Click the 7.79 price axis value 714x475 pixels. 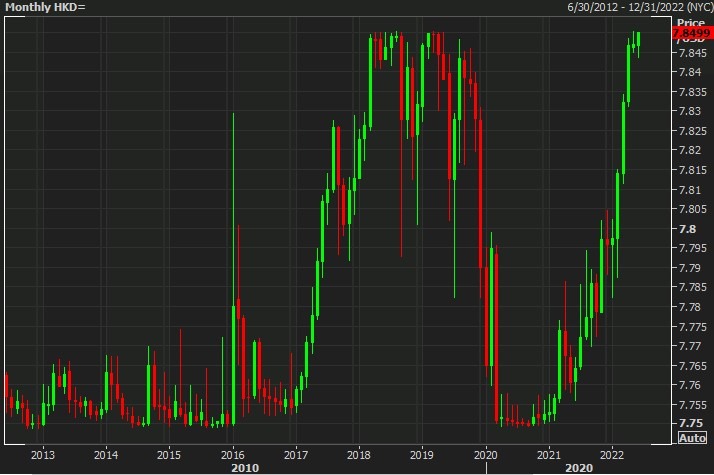[x=689, y=268]
